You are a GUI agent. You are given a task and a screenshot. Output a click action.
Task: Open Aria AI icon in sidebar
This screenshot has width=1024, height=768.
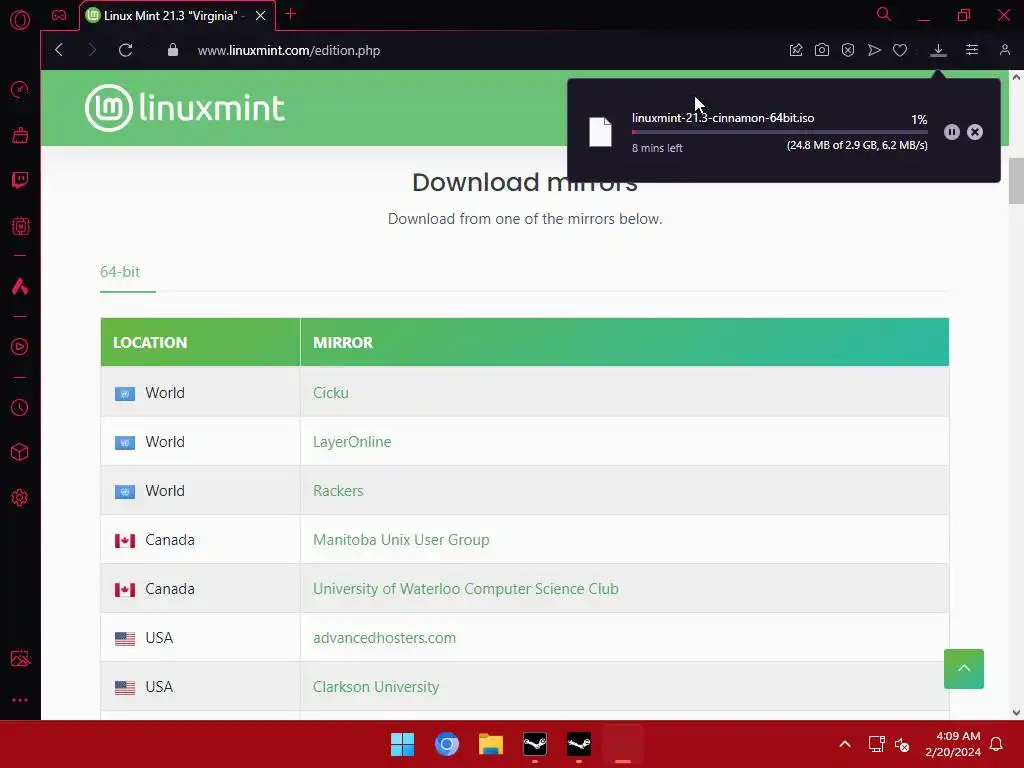click(x=20, y=286)
